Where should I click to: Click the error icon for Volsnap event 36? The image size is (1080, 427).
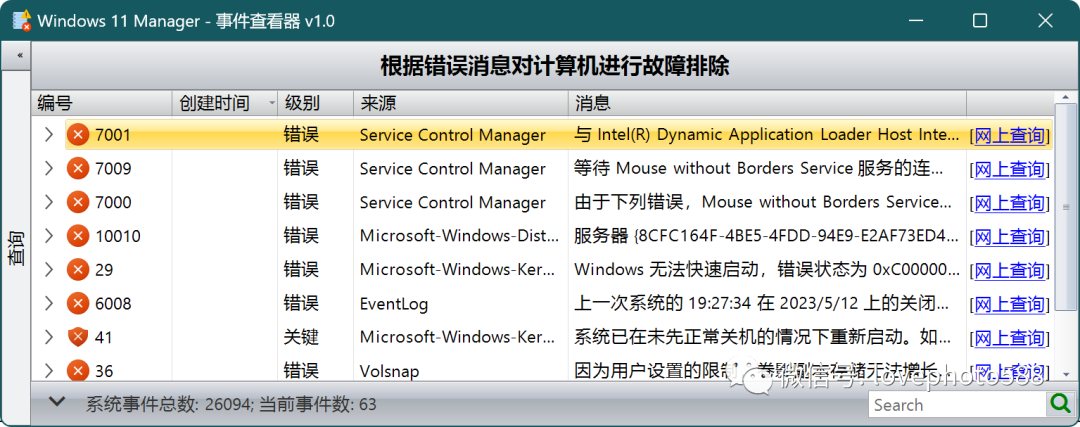79,371
